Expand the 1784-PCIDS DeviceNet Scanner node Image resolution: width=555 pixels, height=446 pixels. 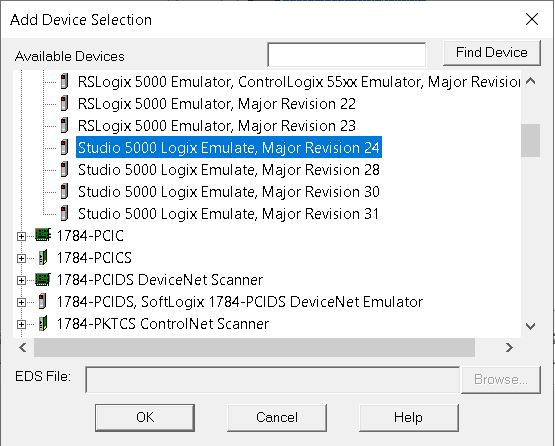[x=21, y=280]
